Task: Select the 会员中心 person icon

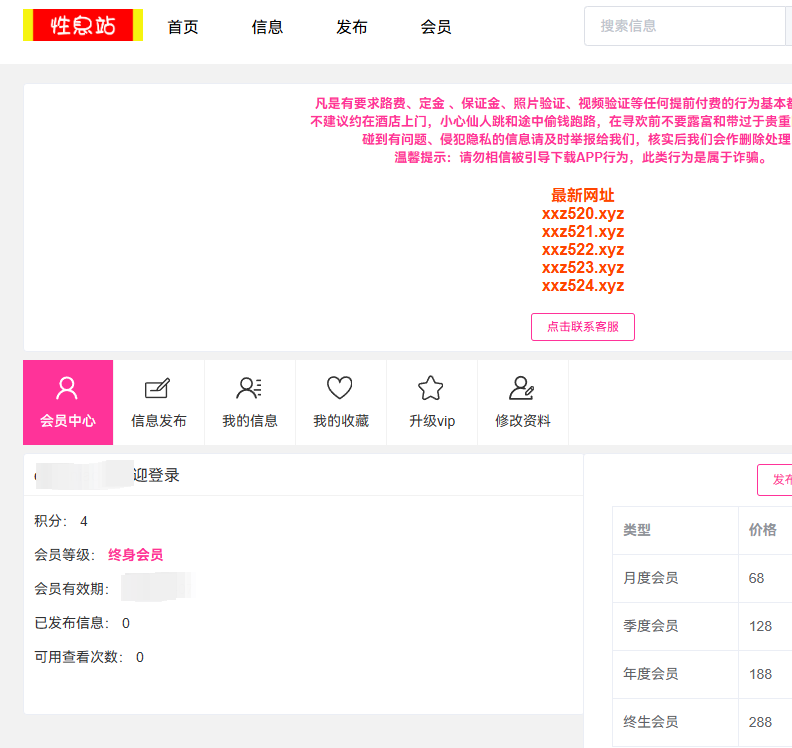Action: tap(67, 388)
